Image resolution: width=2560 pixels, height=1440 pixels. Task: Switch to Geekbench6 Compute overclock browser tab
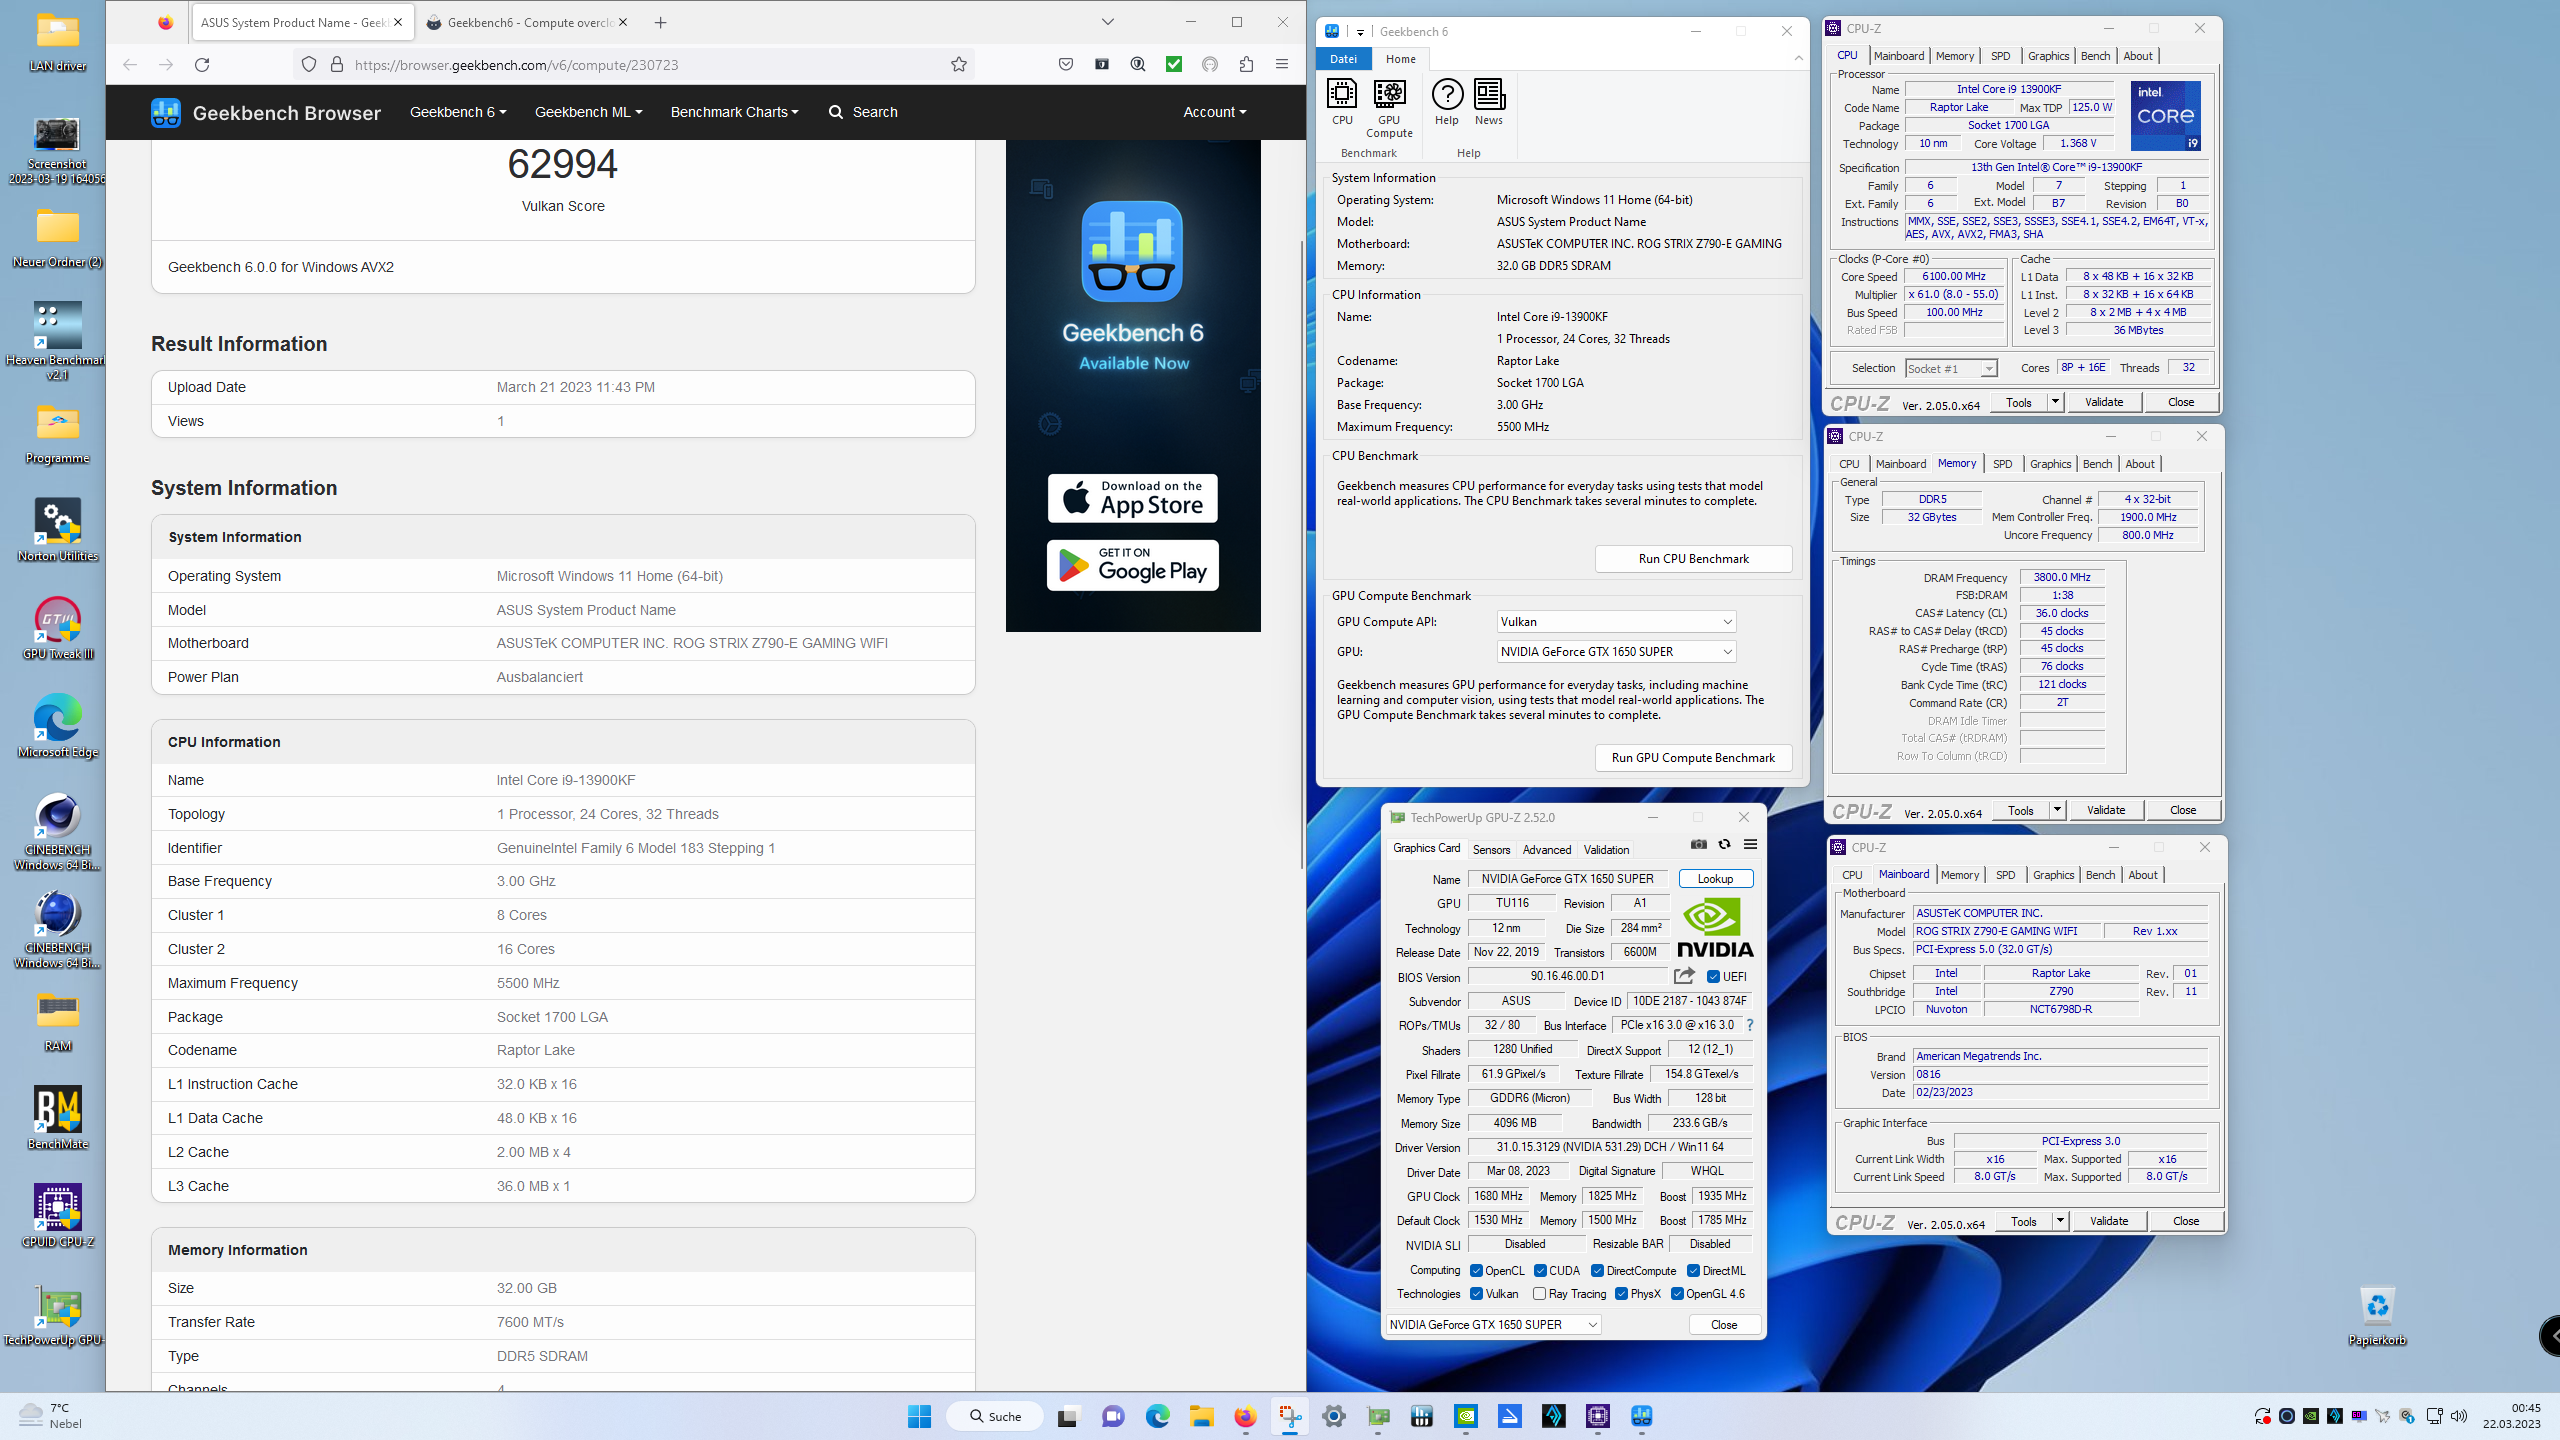pyautogui.click(x=526, y=22)
